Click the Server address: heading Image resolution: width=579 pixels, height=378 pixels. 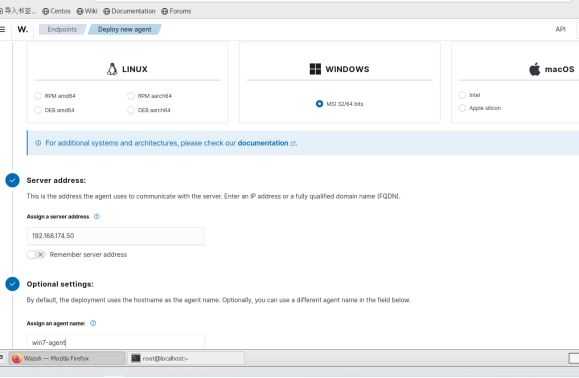pyautogui.click(x=56, y=180)
